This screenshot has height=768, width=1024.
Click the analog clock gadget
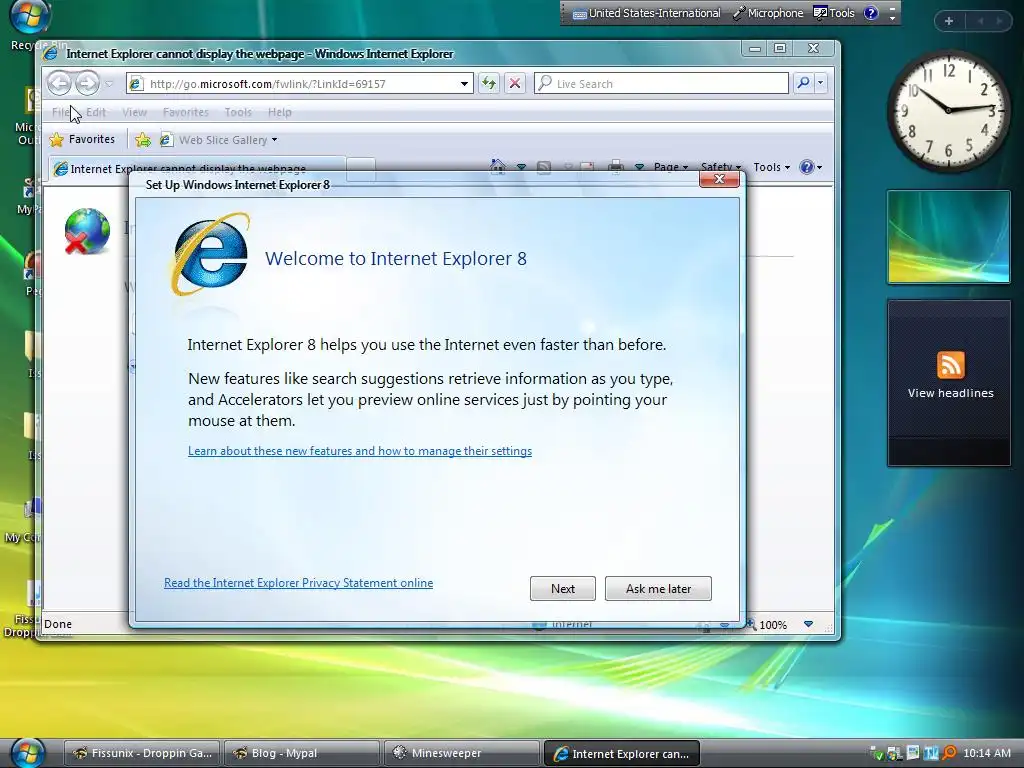pos(948,111)
